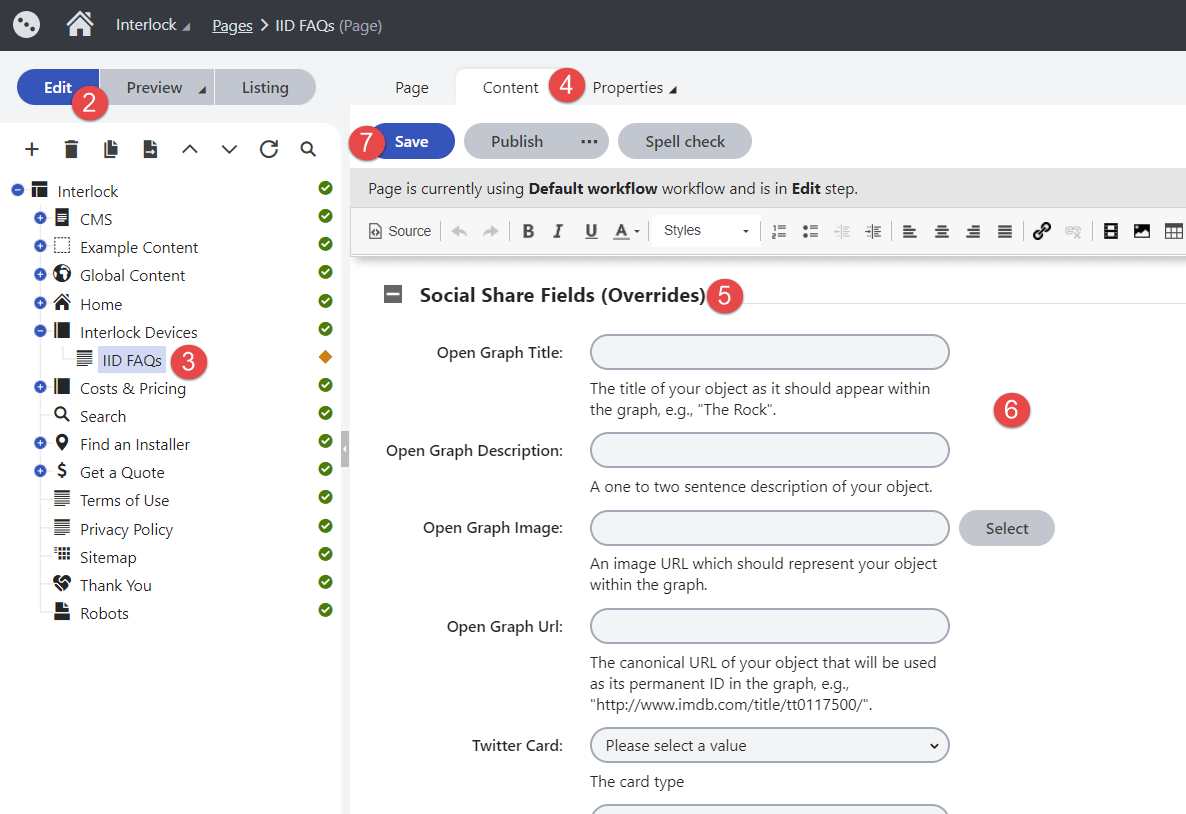Image resolution: width=1186 pixels, height=814 pixels.
Task: Select an Open Graph Image
Action: click(x=1006, y=528)
